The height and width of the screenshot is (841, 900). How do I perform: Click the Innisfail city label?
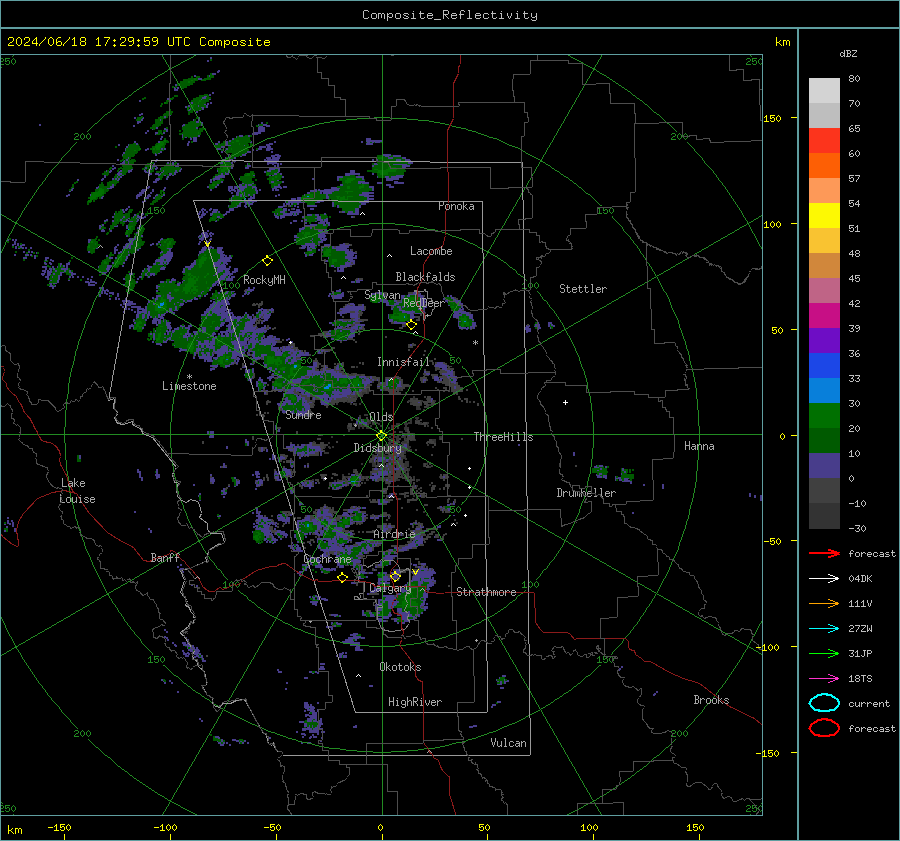403,362
